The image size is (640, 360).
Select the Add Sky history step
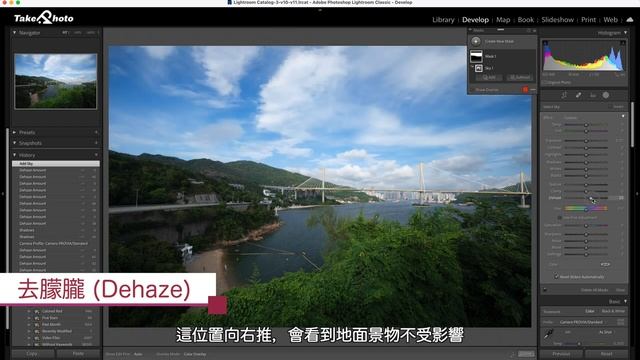56,164
